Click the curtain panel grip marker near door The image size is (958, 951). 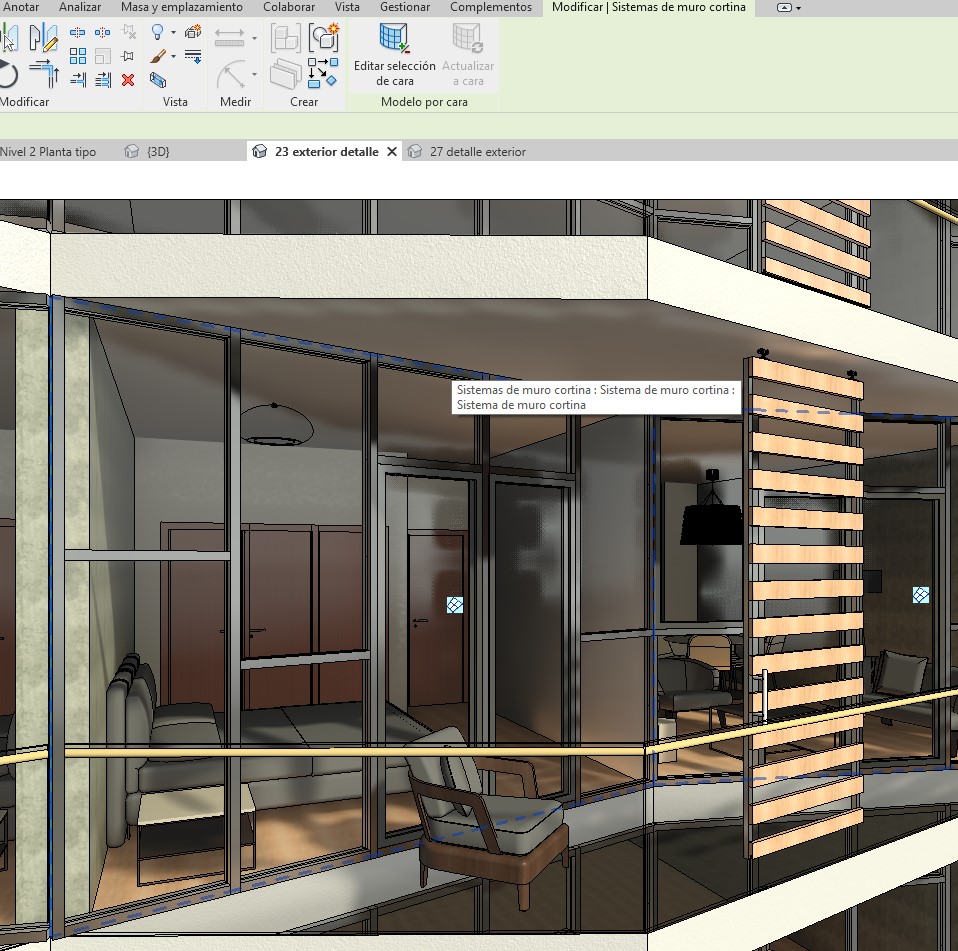pyautogui.click(x=454, y=605)
